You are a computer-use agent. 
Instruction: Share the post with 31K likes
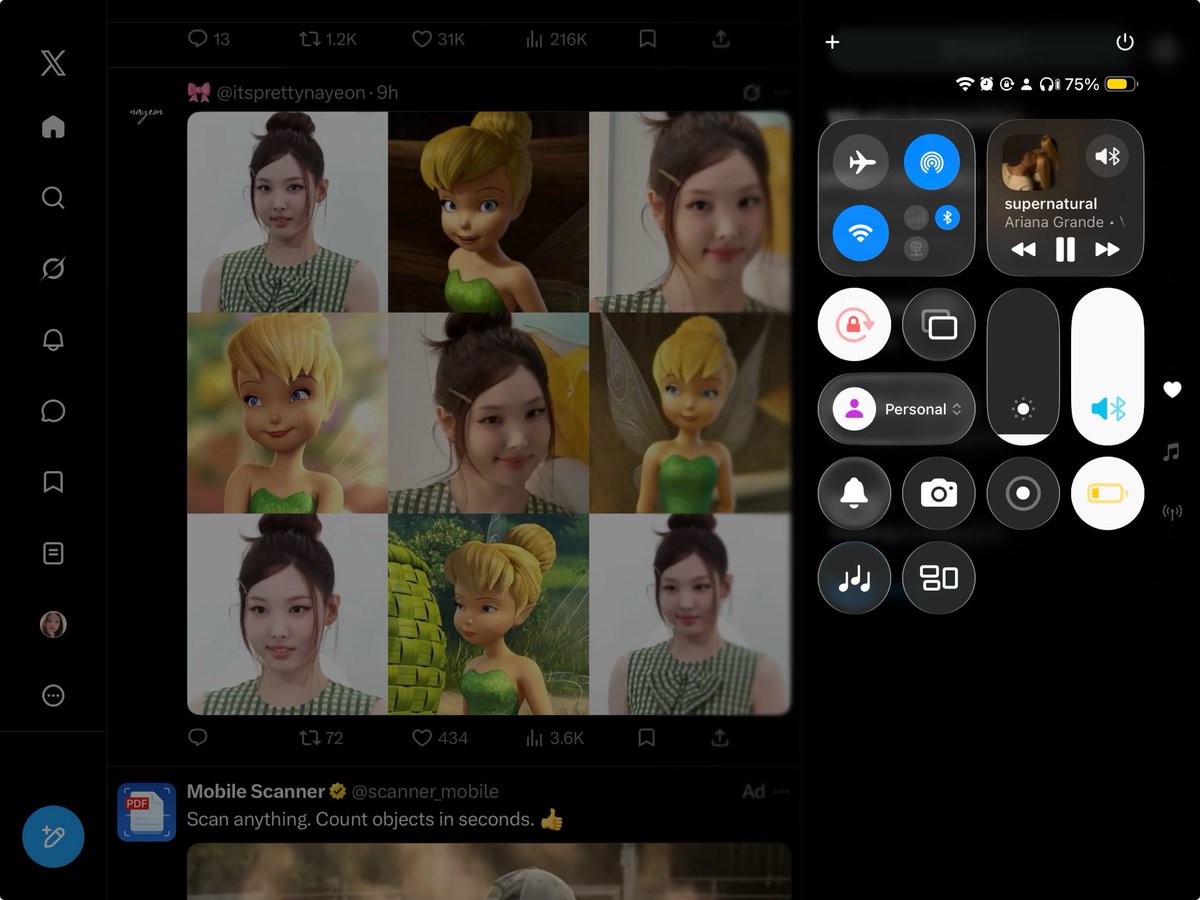coord(719,39)
